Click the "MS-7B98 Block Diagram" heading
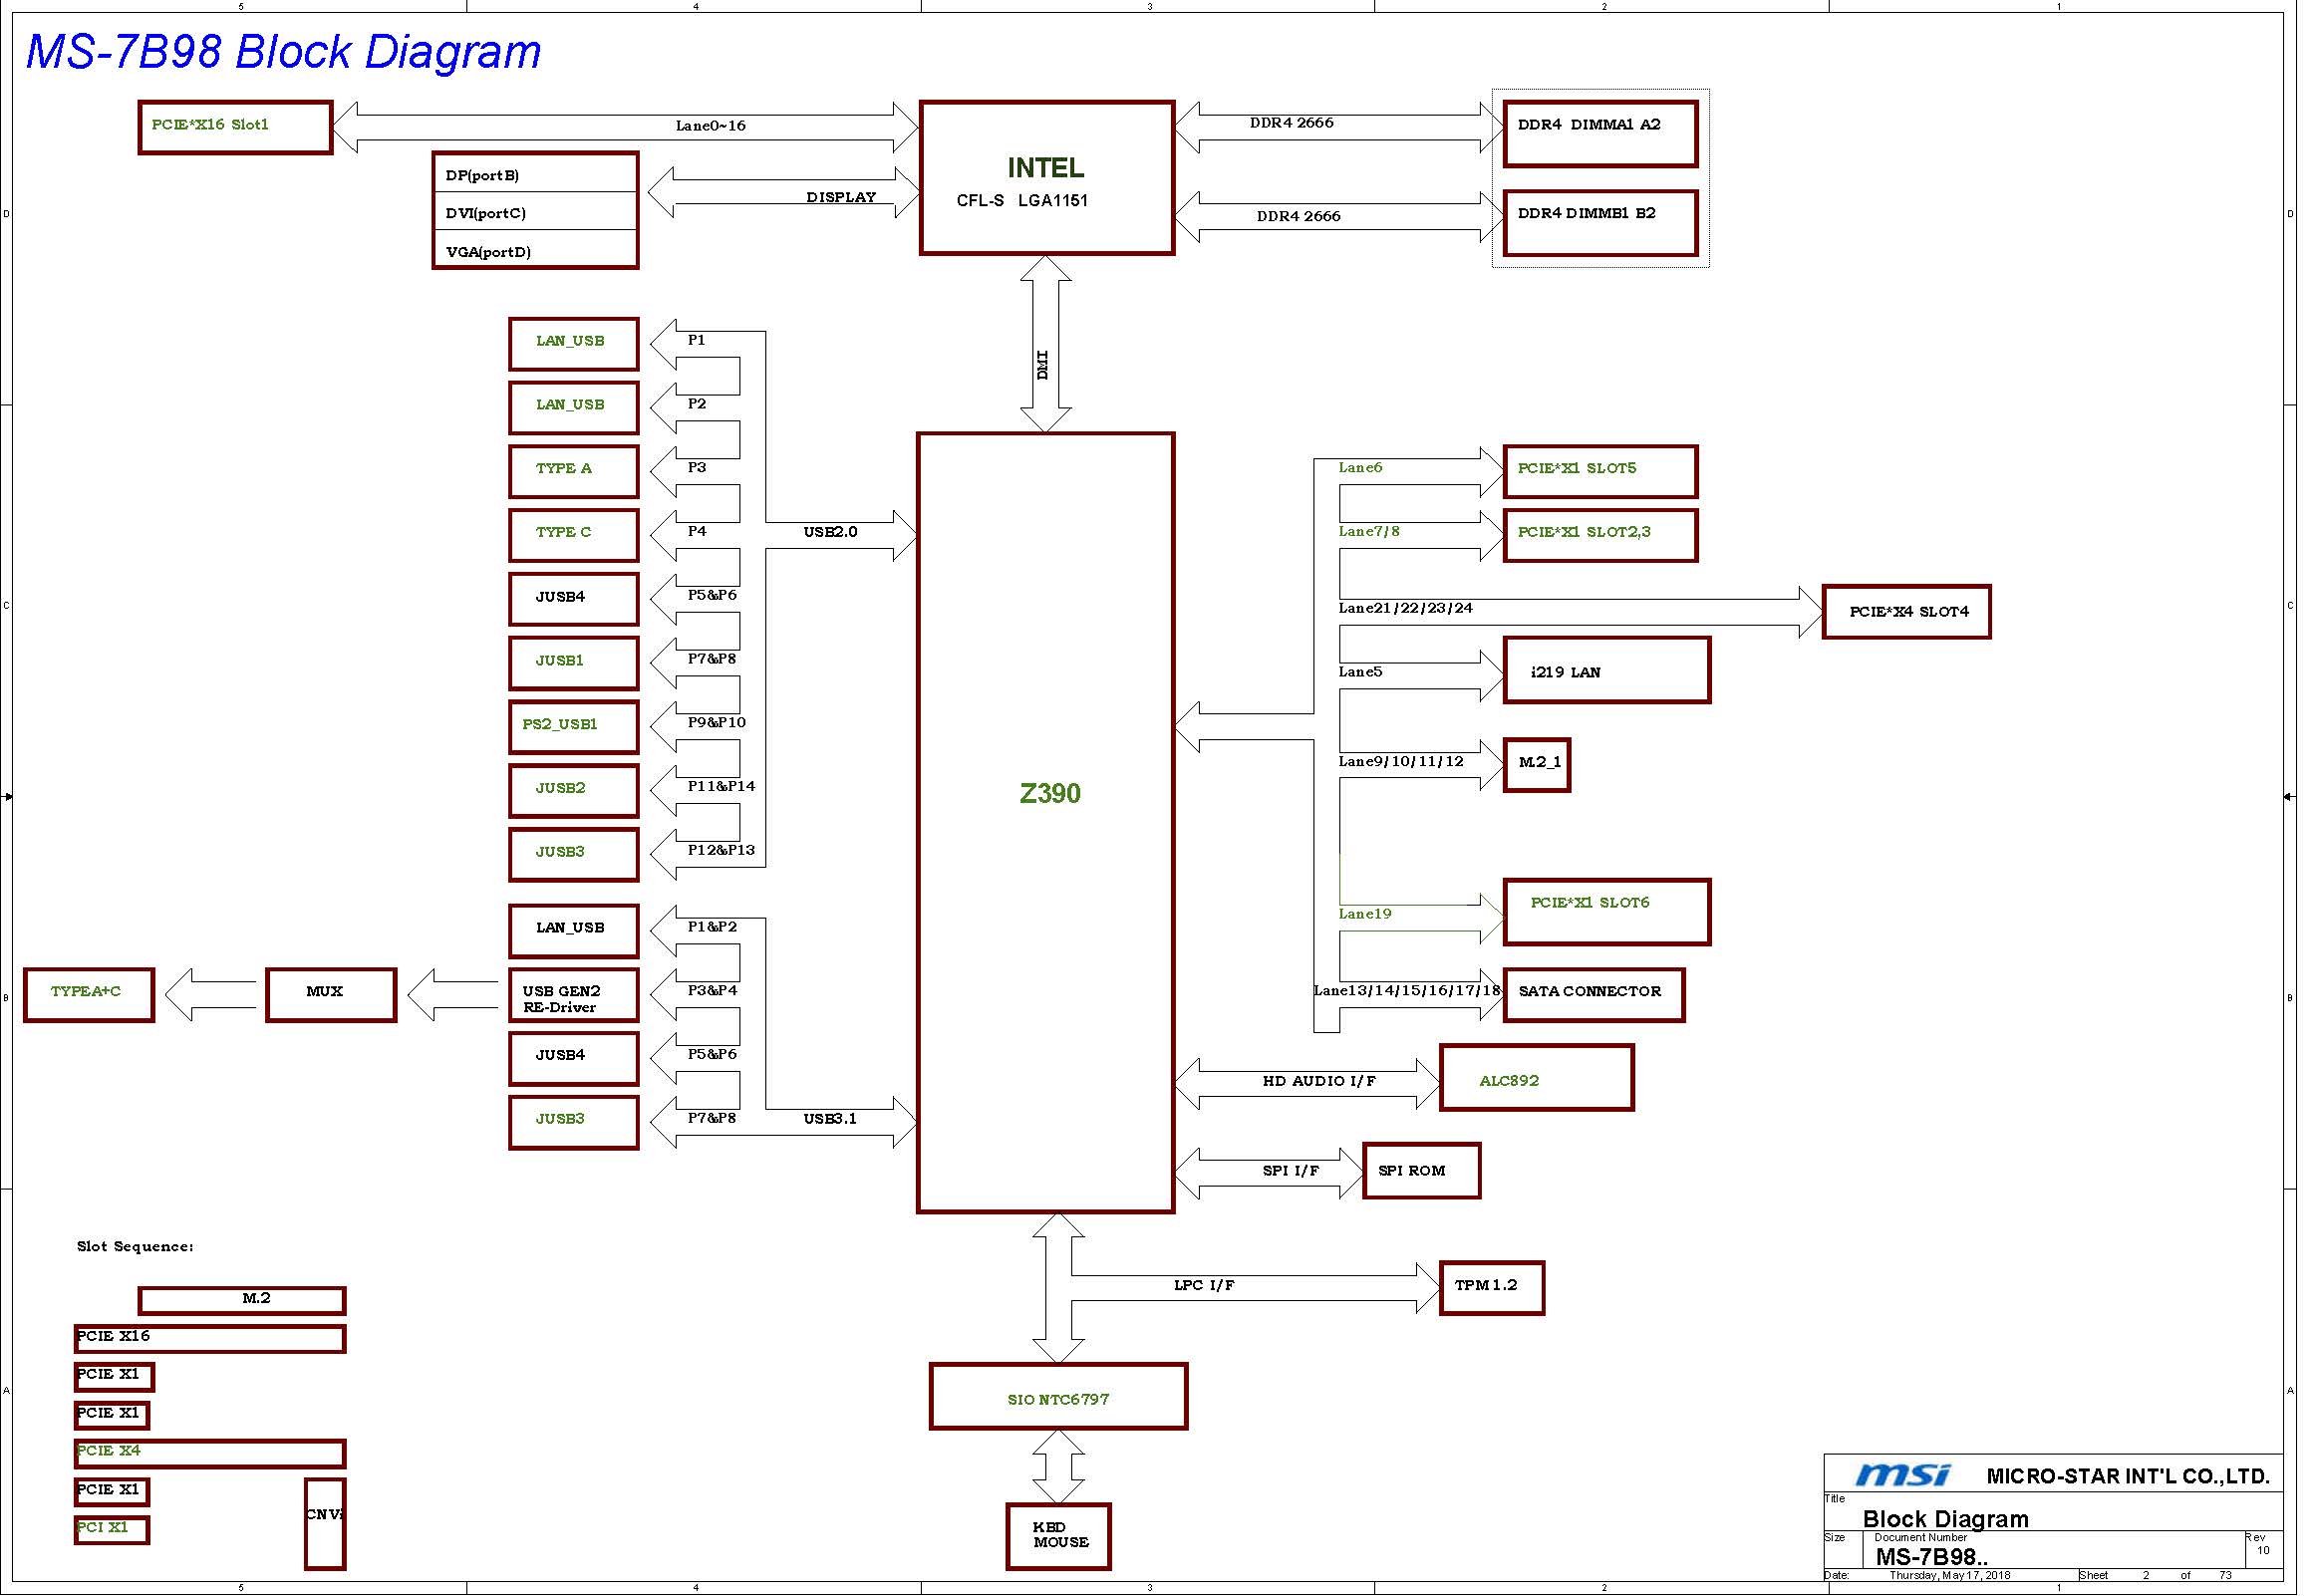2315x1596 pixels. pos(283,52)
